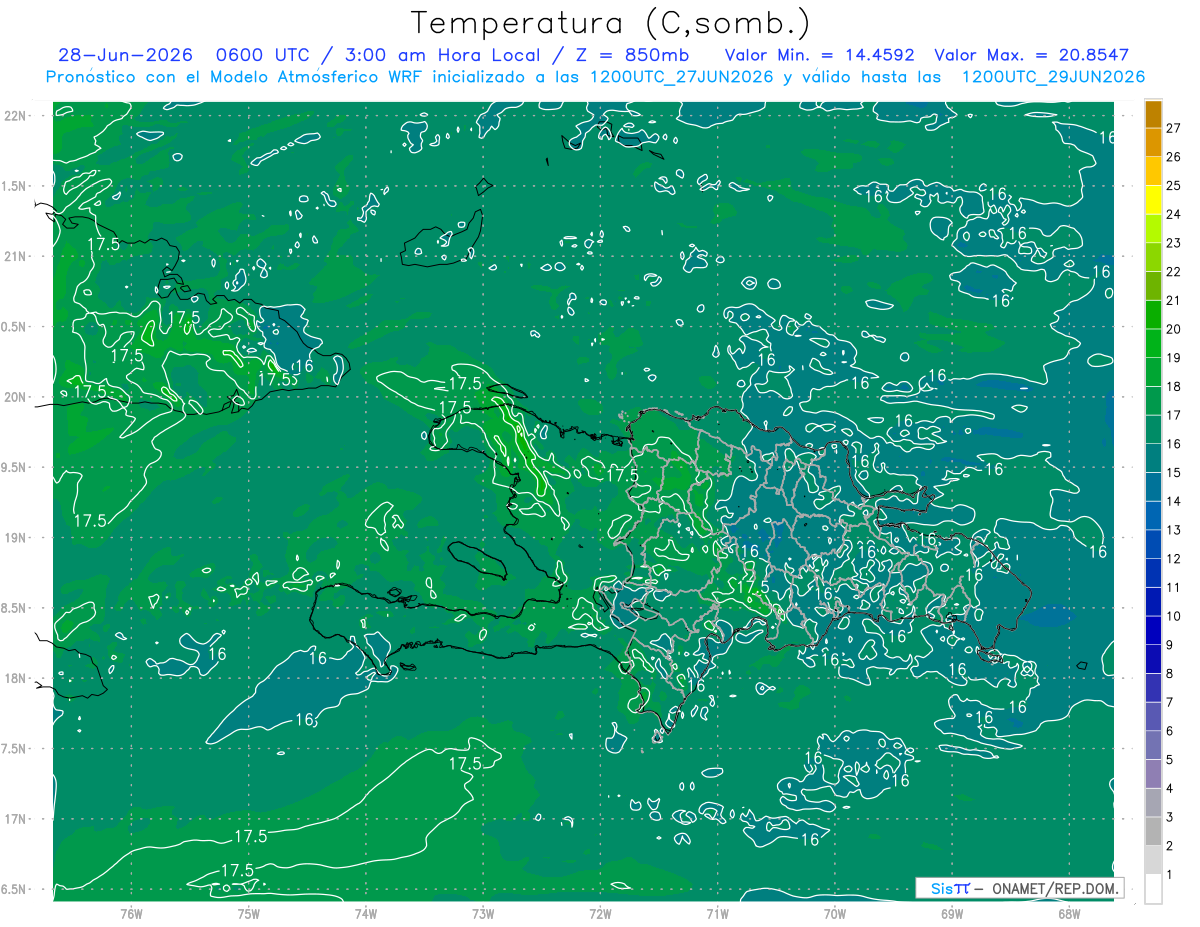Click the '0600 UTC' time text

pyautogui.click(x=263, y=55)
